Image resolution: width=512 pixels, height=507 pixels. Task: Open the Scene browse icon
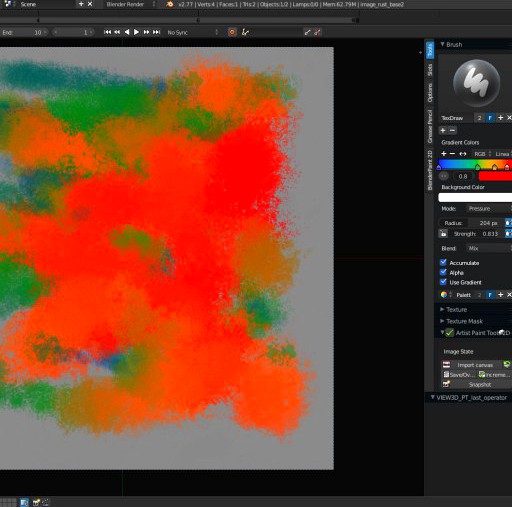8,4
